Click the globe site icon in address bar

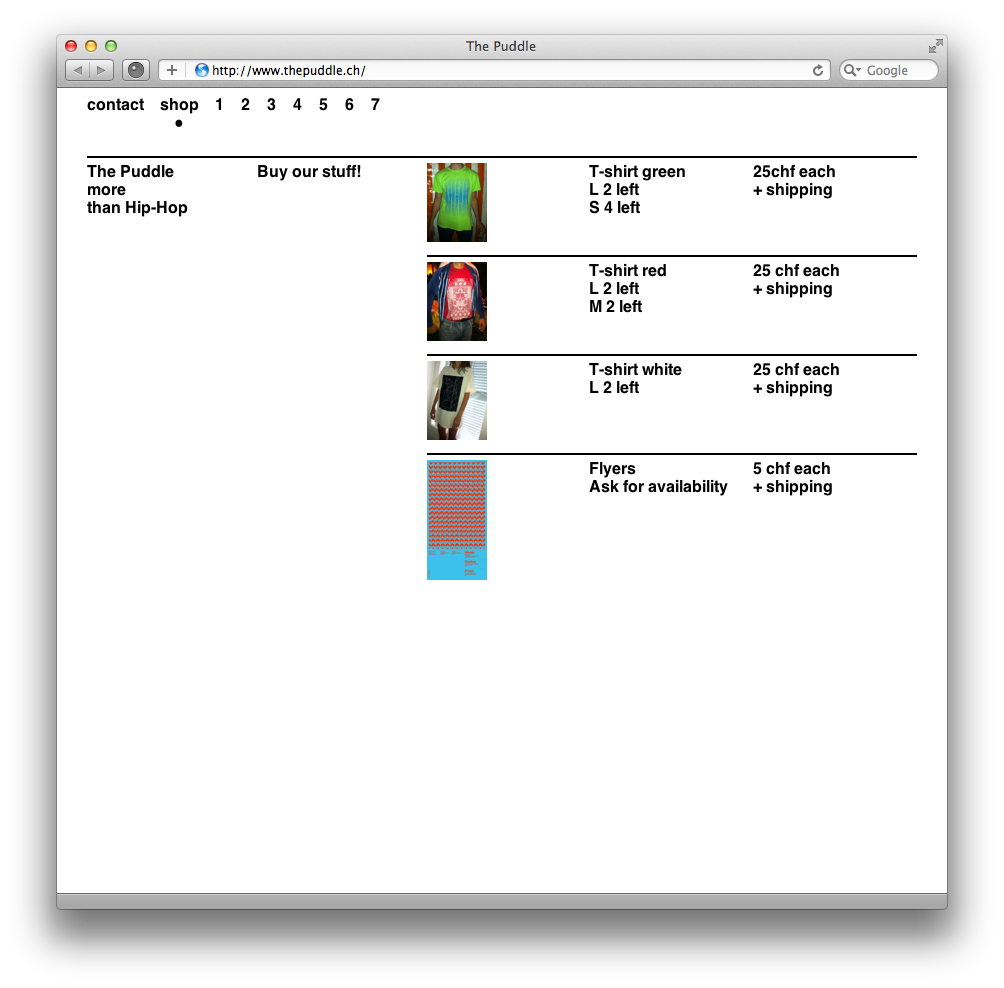click(x=201, y=70)
